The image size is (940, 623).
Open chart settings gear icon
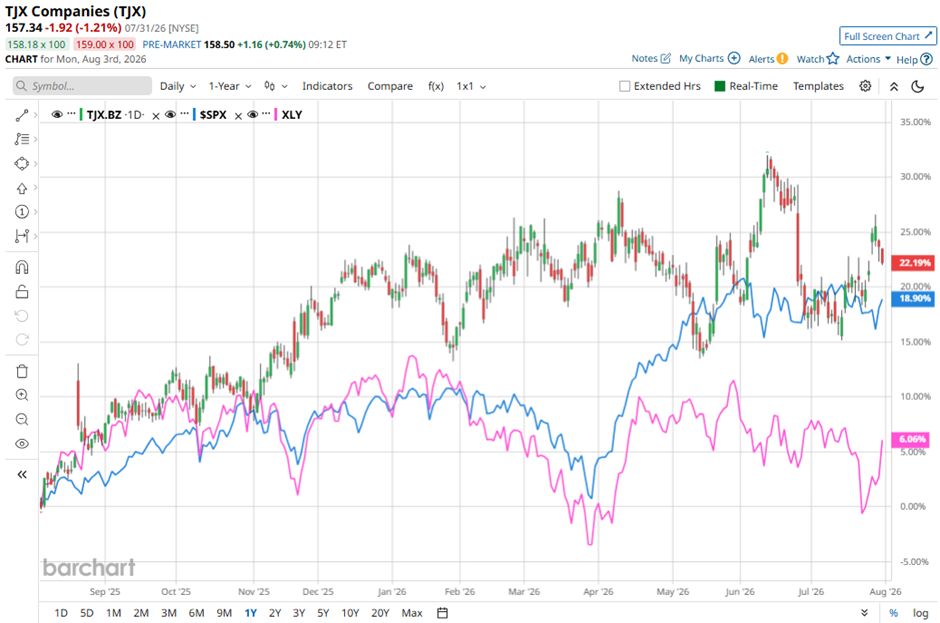pos(865,86)
